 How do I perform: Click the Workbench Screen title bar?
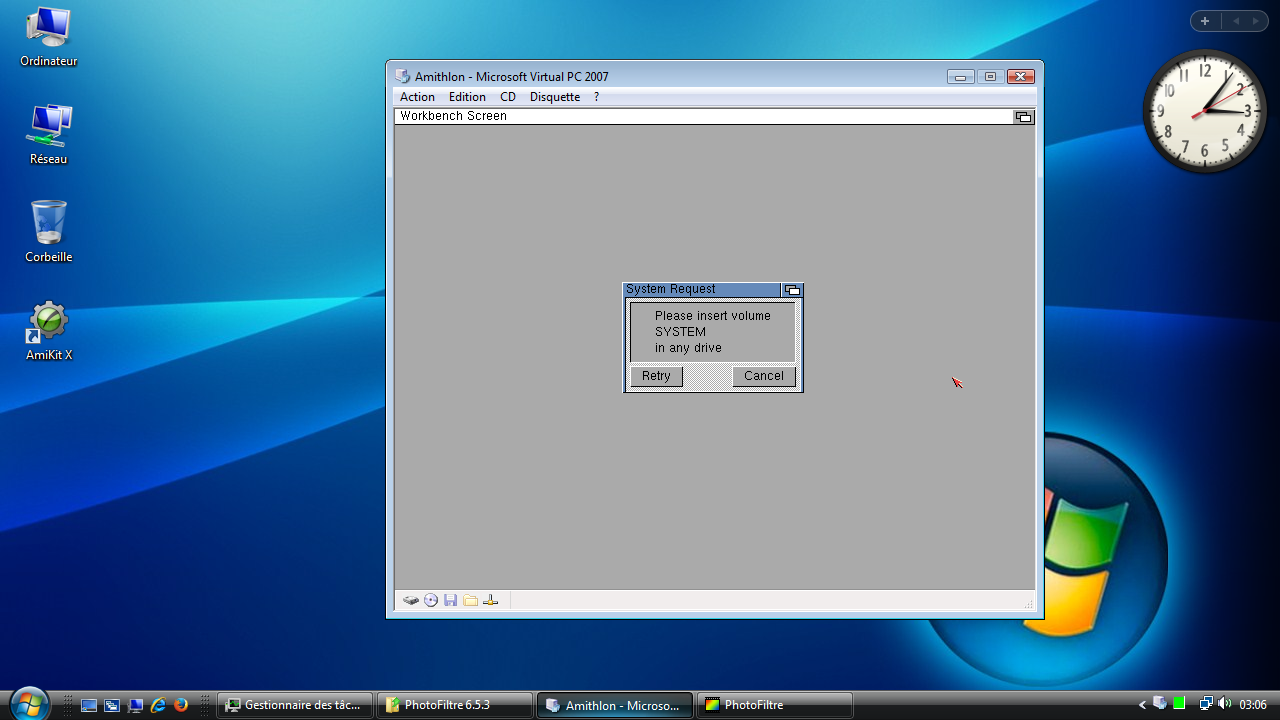[704, 117]
